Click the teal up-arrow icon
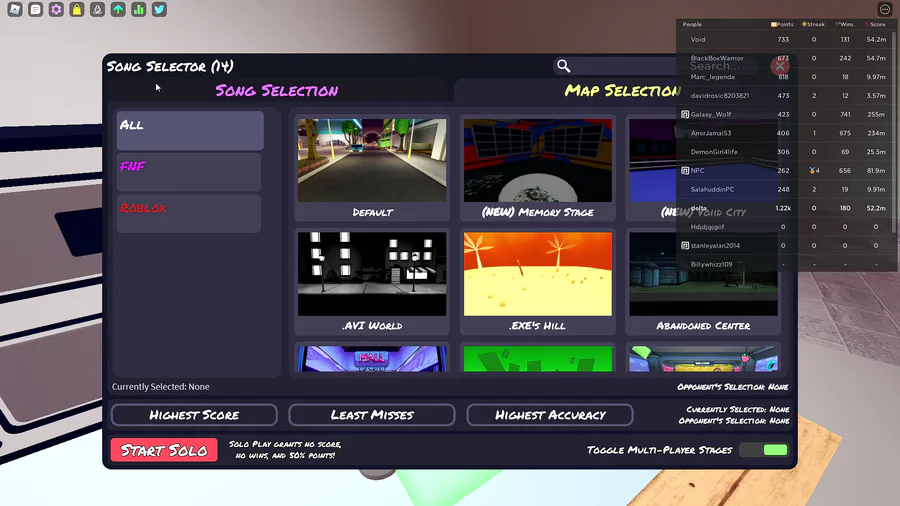Image resolution: width=900 pixels, height=506 pixels. 118,9
